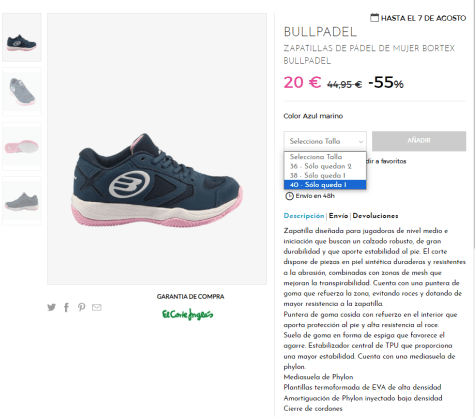Pin product on Pinterest
The width and height of the screenshot is (475, 417).
click(81, 307)
